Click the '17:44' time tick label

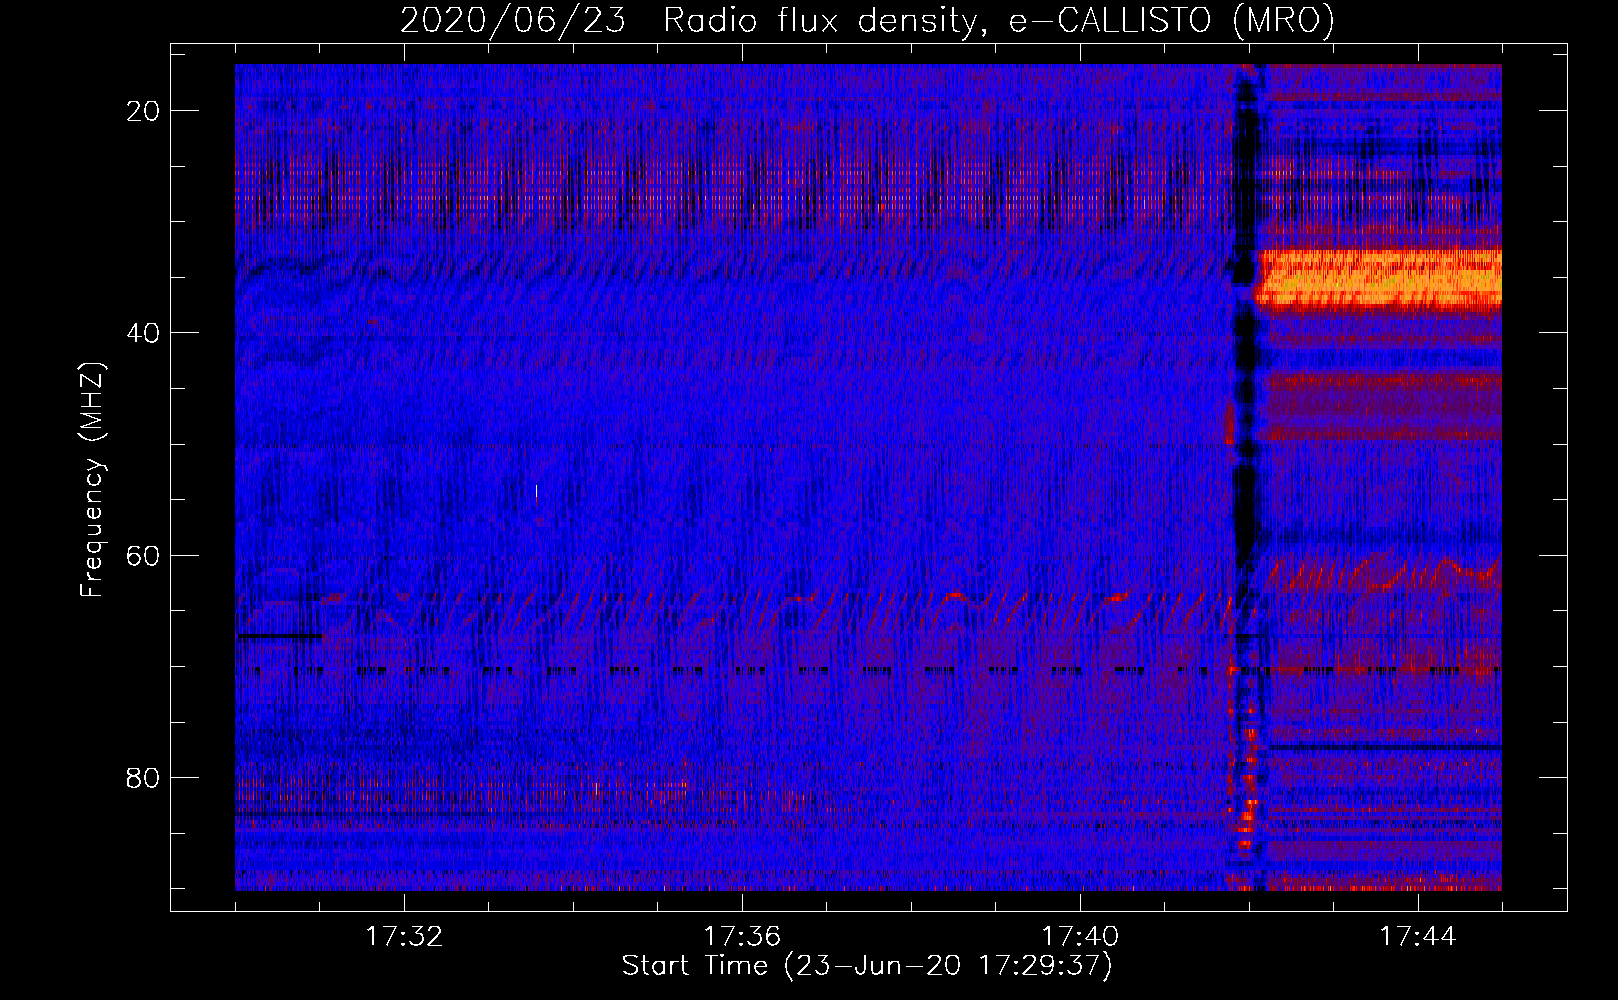[1418, 937]
